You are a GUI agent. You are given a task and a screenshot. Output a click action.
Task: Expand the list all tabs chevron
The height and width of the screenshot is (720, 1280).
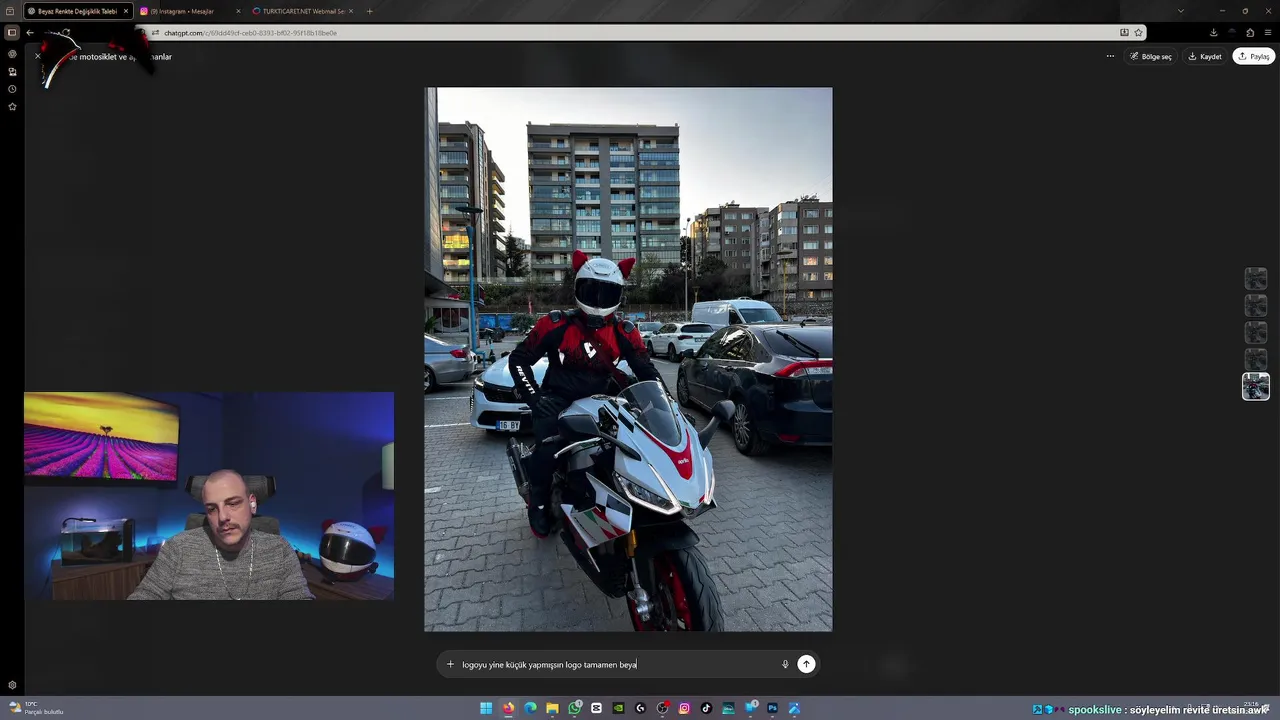click(x=1180, y=11)
